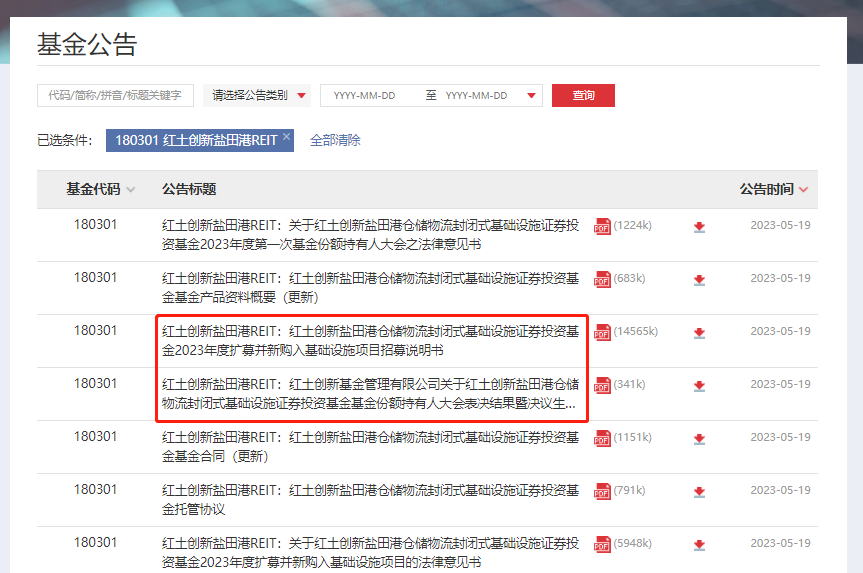The height and width of the screenshot is (573, 863).
Task: Download the 14565k prospectus announcement
Action: 699,332
